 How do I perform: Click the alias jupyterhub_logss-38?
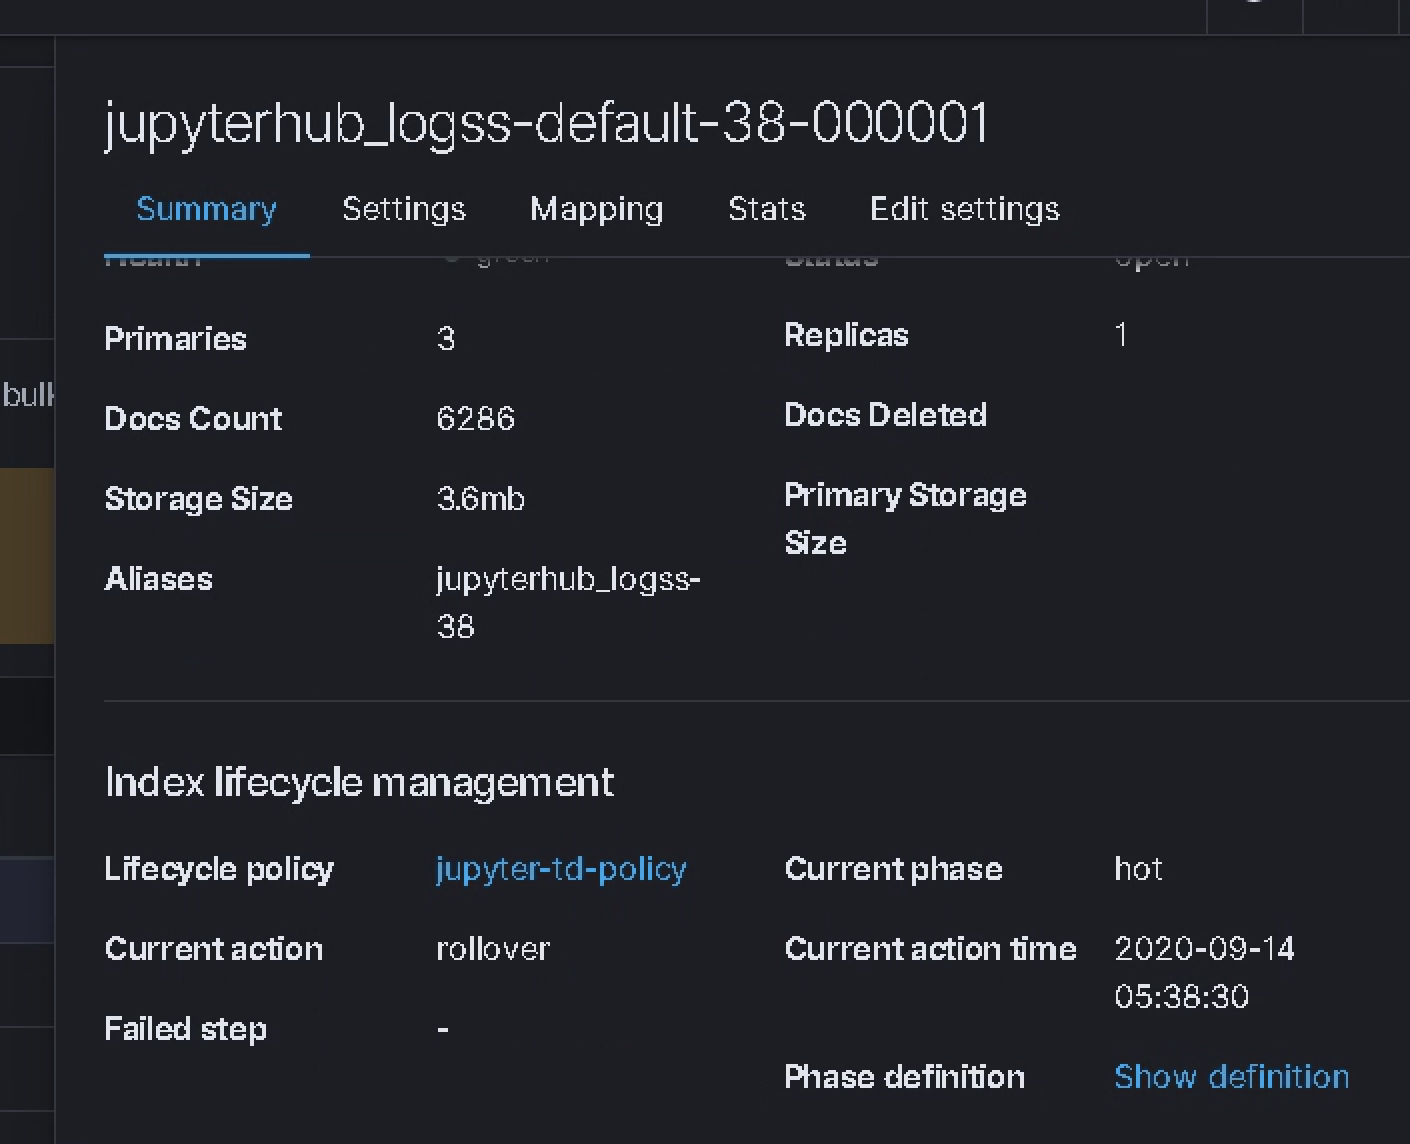point(567,602)
